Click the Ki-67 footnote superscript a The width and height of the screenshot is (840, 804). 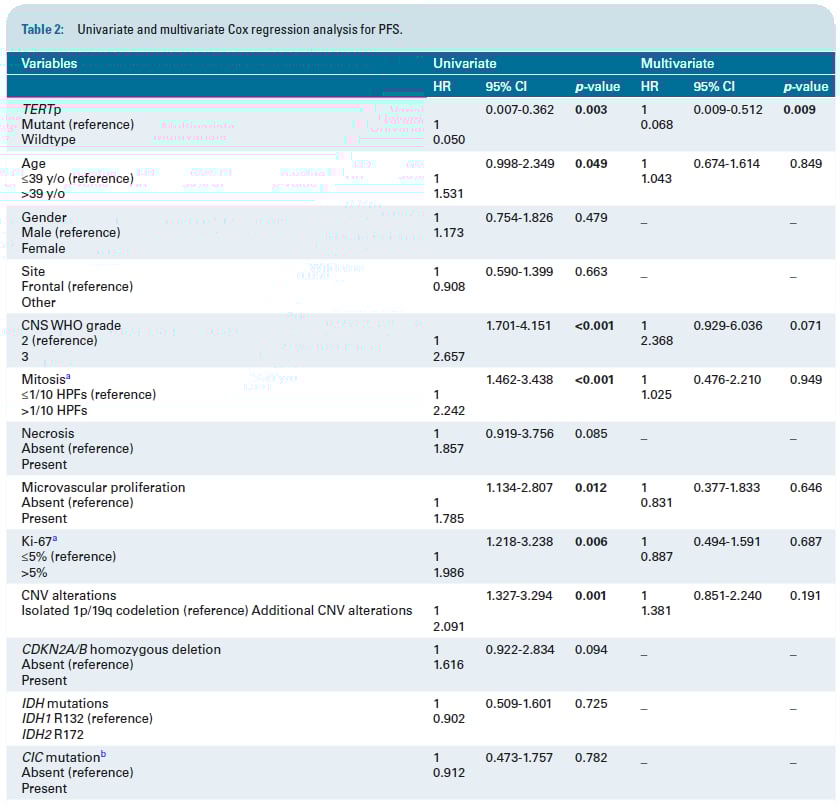pyautogui.click(x=67, y=538)
